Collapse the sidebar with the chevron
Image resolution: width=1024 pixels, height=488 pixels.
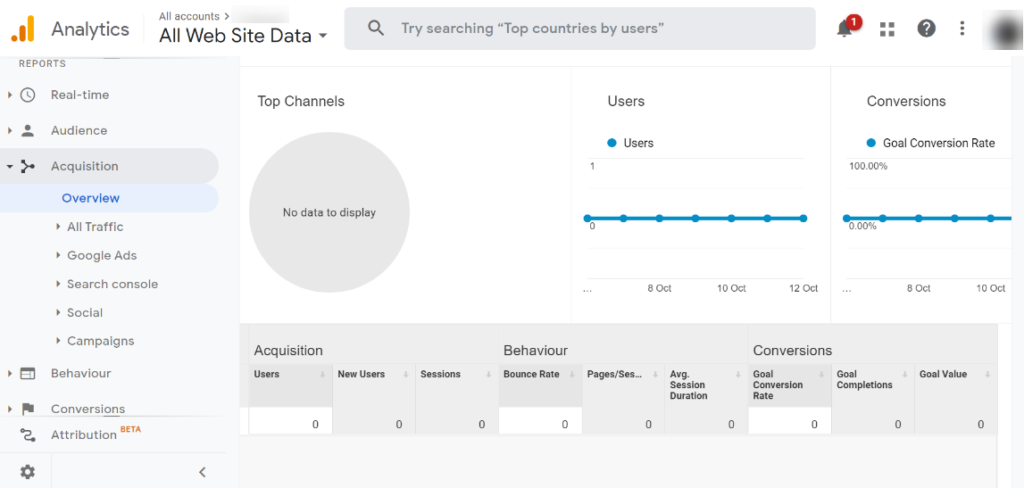(202, 472)
